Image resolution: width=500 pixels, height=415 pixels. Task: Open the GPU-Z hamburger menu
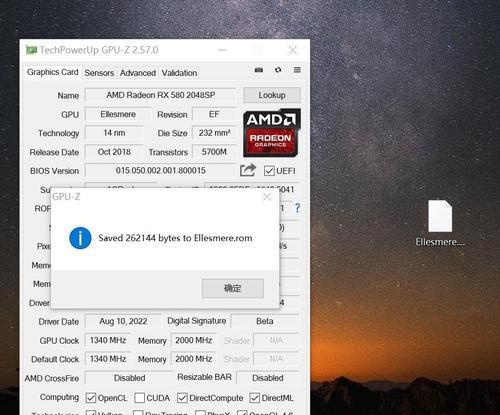297,70
